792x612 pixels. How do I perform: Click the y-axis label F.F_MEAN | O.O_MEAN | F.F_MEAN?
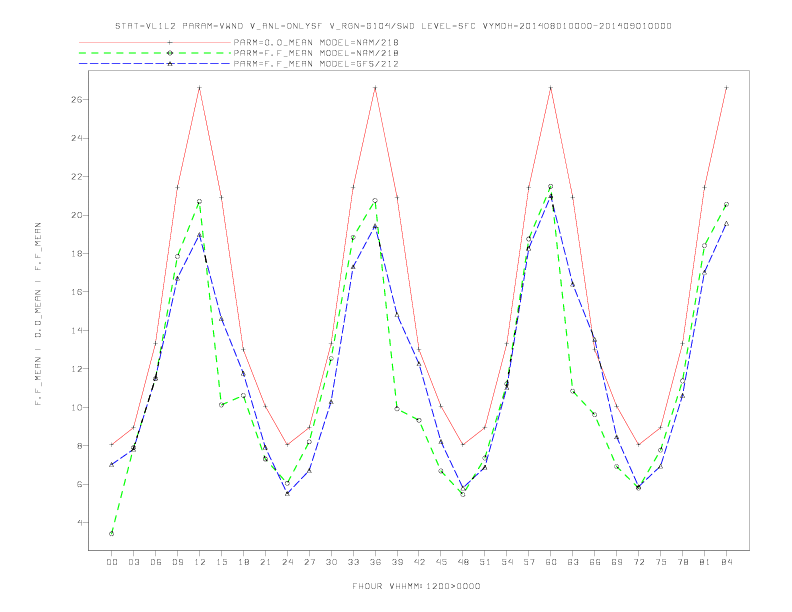click(38, 314)
